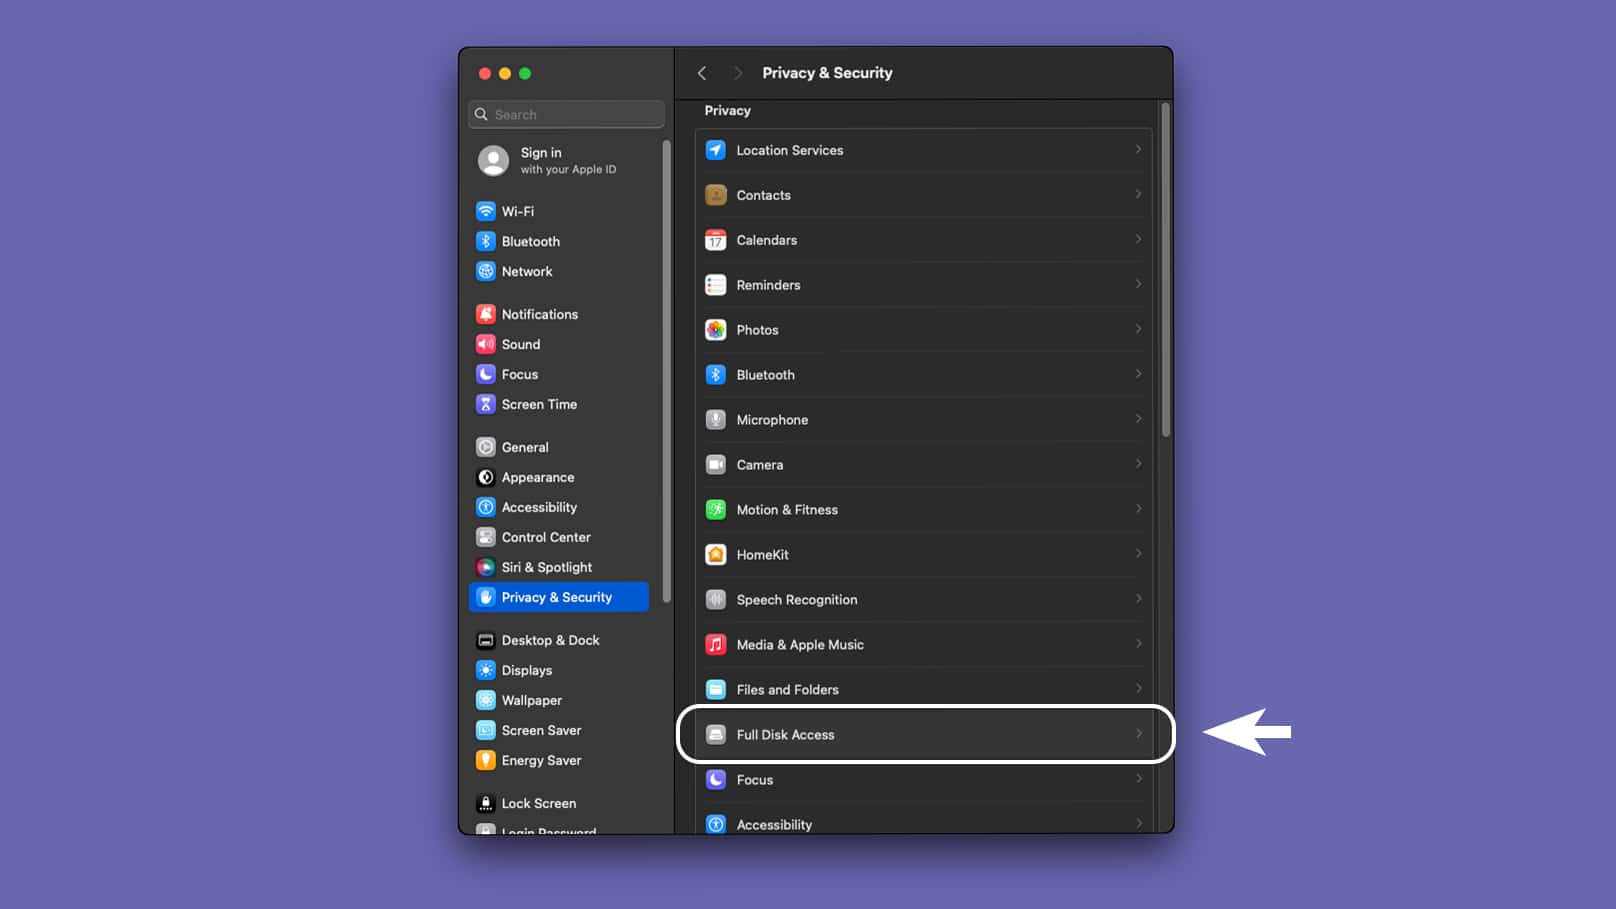Viewport: 1616px width, 909px height.
Task: Expand Reminders row chevron
Action: click(1138, 284)
